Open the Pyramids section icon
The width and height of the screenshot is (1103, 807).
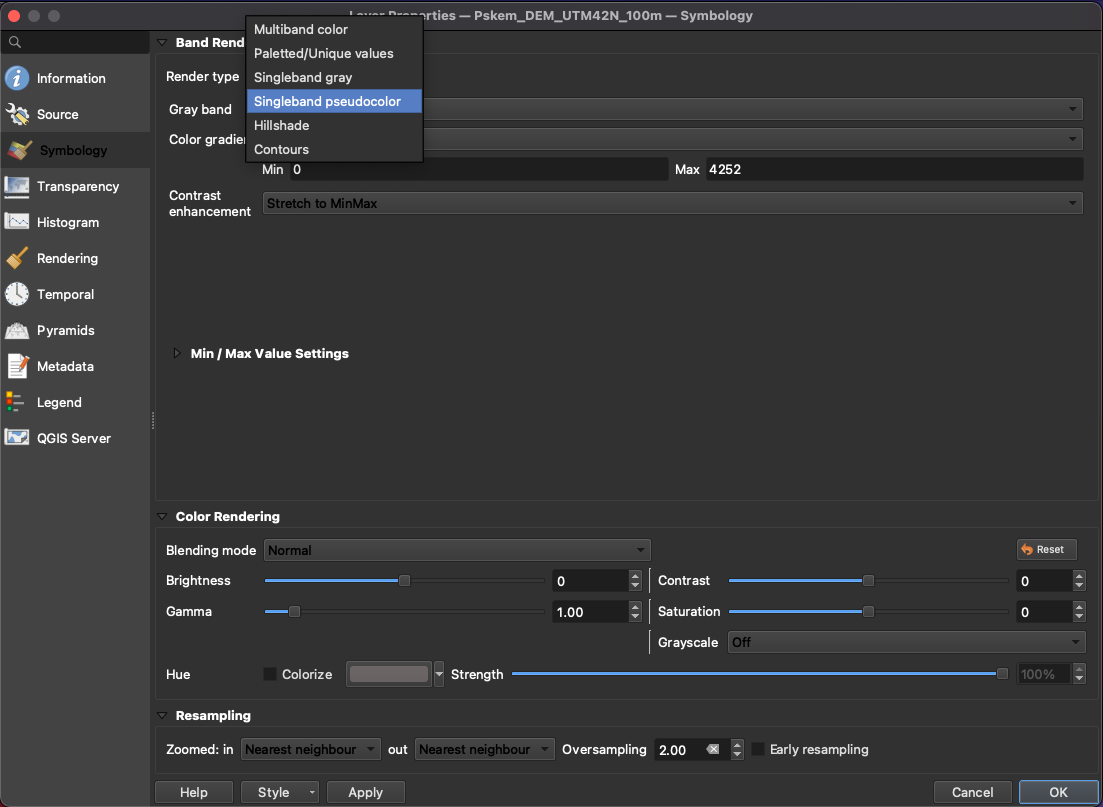tap(17, 330)
